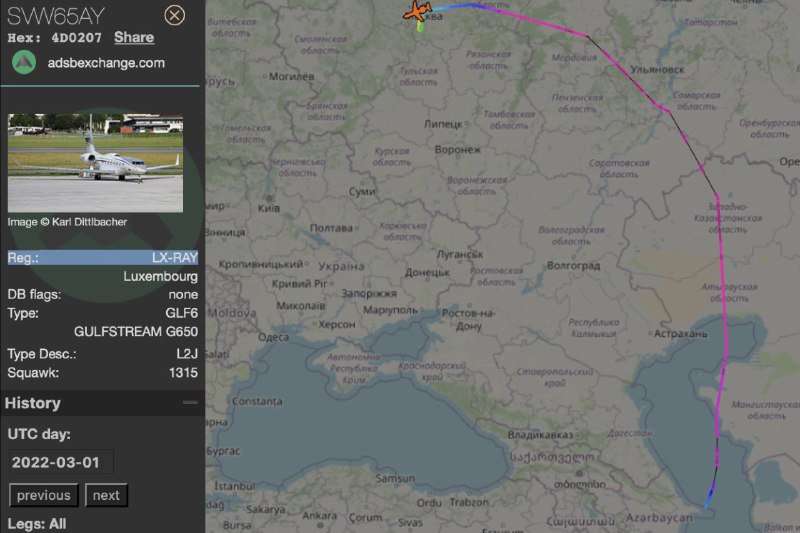800x533 pixels.
Task: Open adsbexchange.com link
Action: (106, 63)
